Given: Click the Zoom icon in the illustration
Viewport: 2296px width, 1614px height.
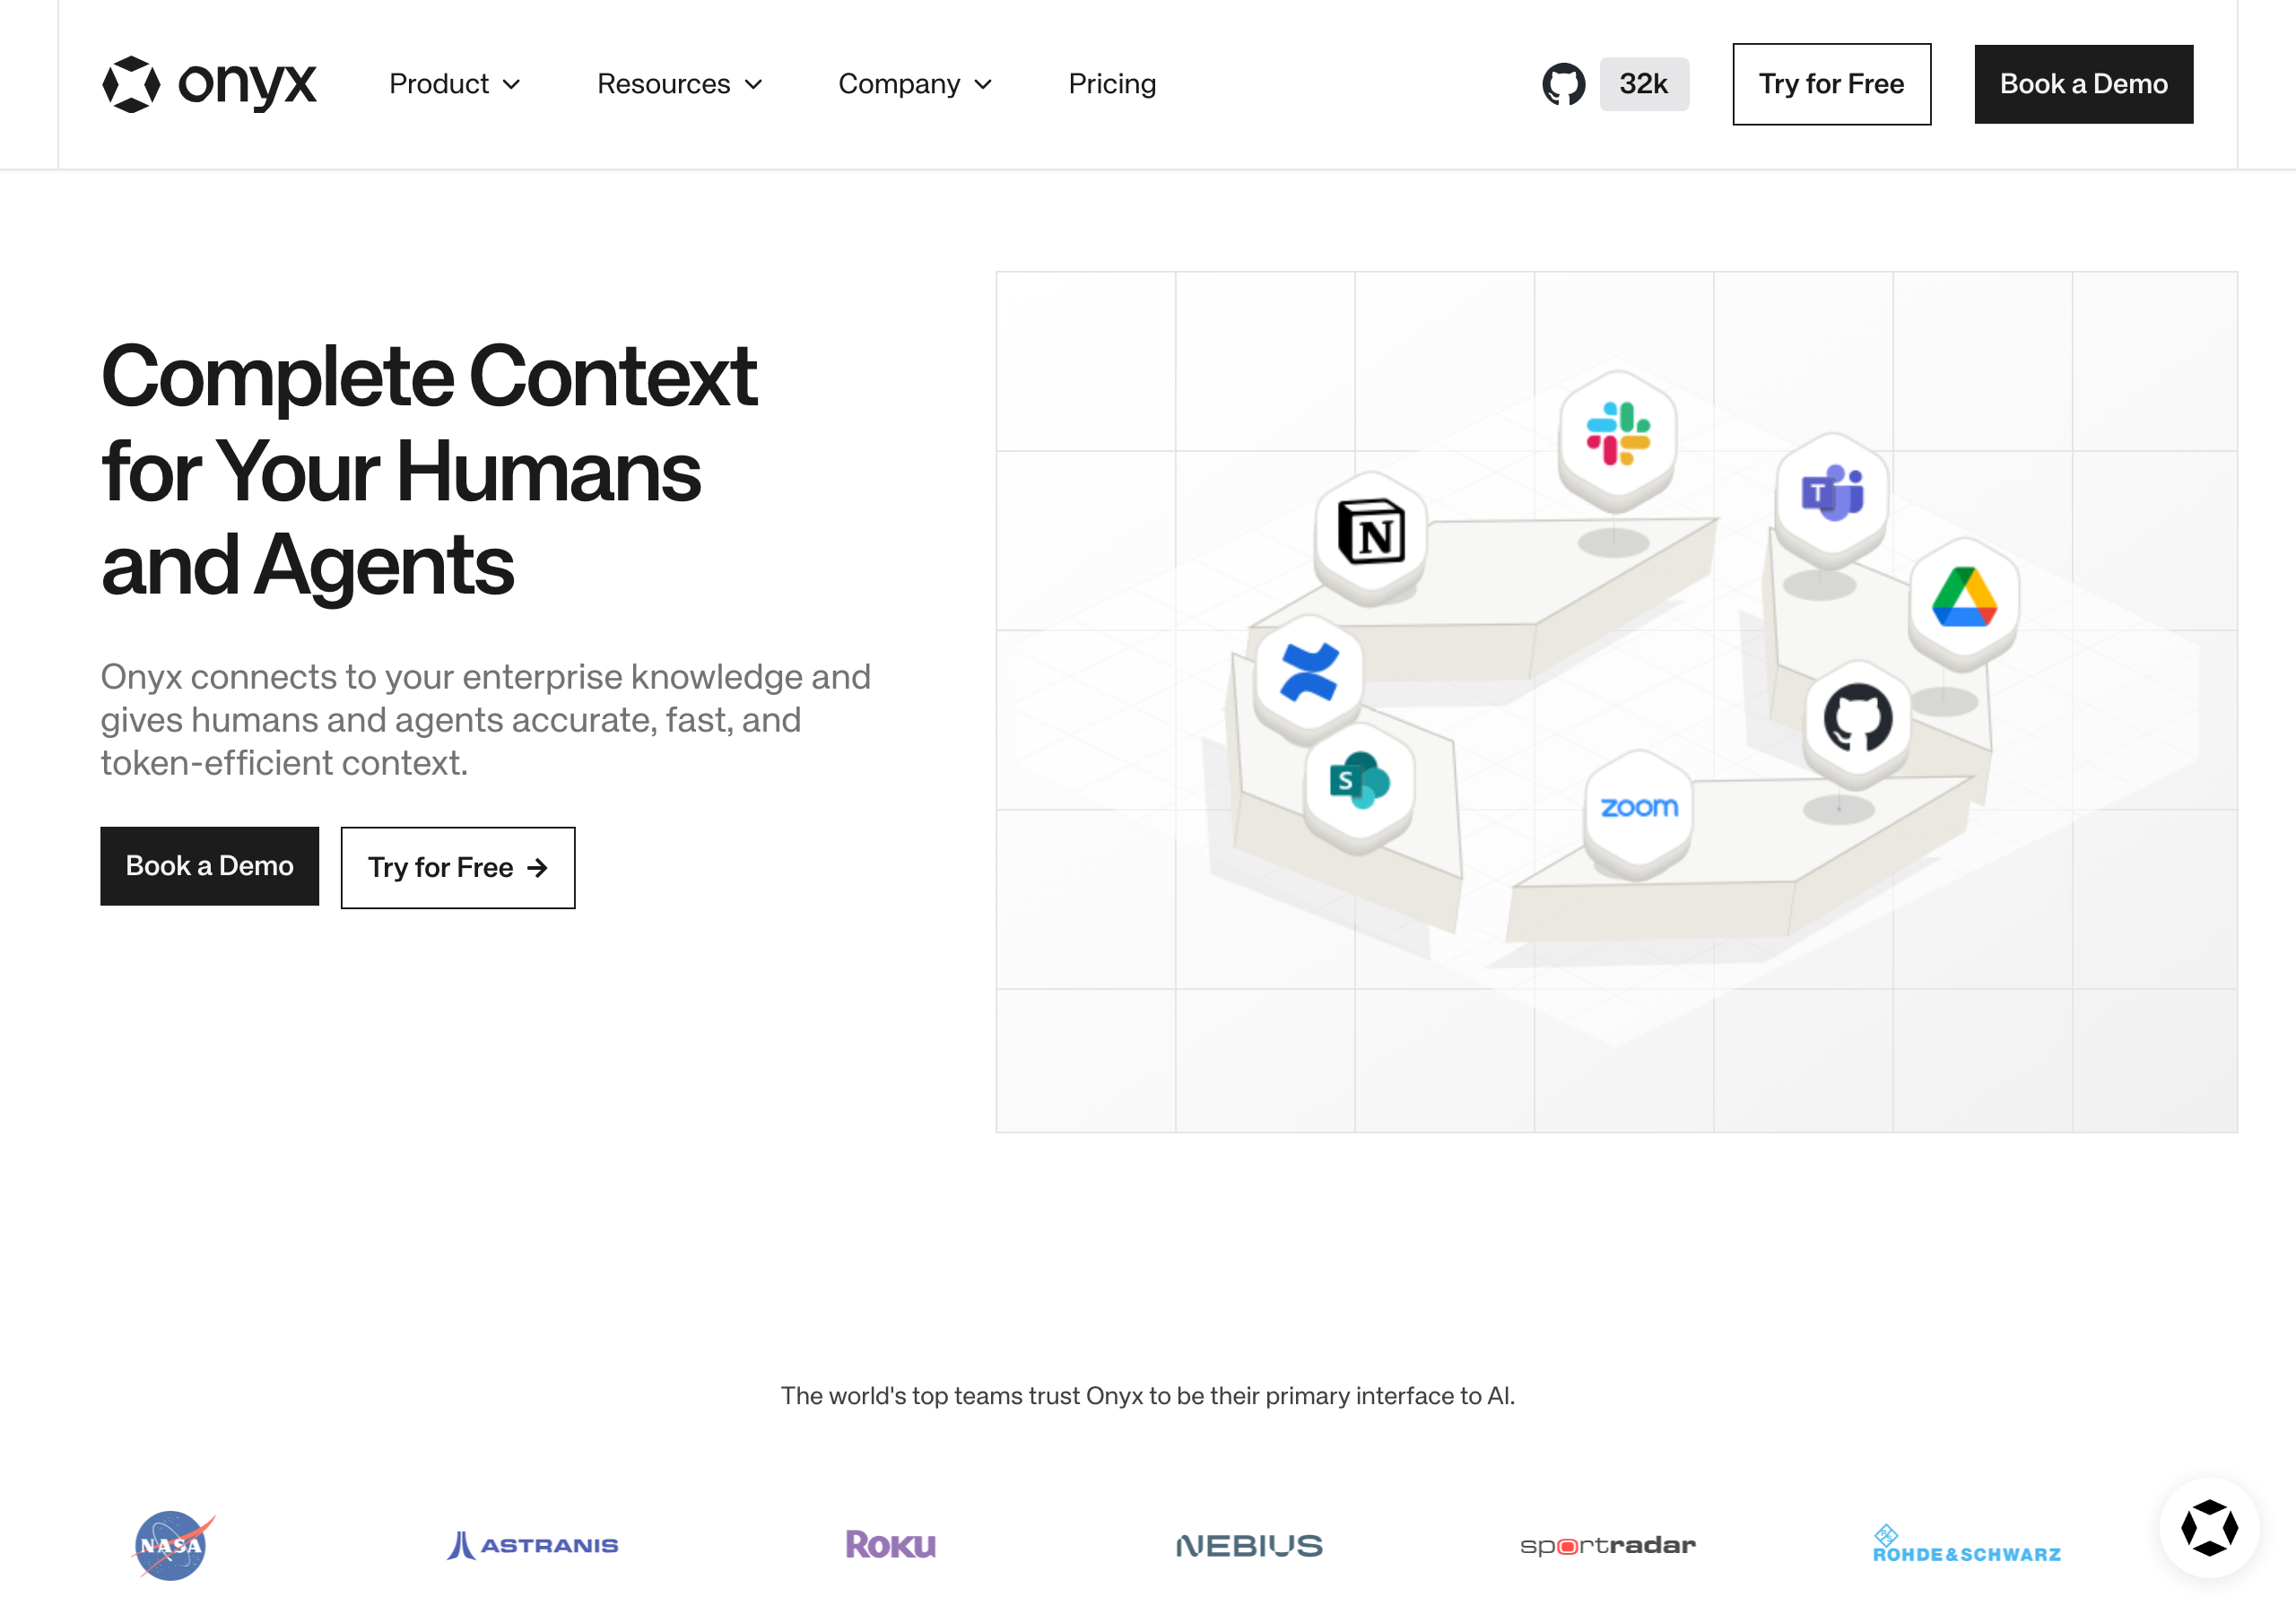Looking at the screenshot, I should pyautogui.click(x=1638, y=808).
